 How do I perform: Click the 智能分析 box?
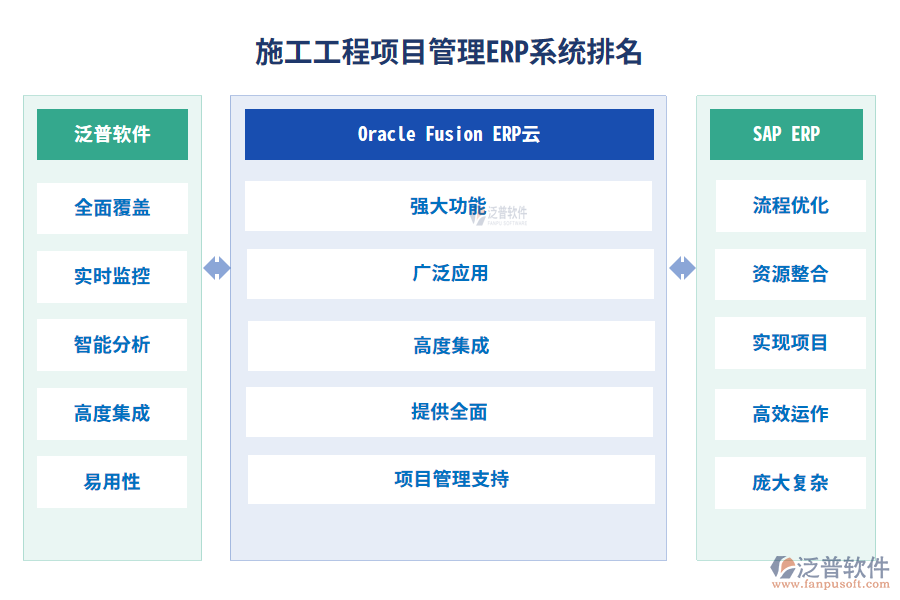[112, 345]
